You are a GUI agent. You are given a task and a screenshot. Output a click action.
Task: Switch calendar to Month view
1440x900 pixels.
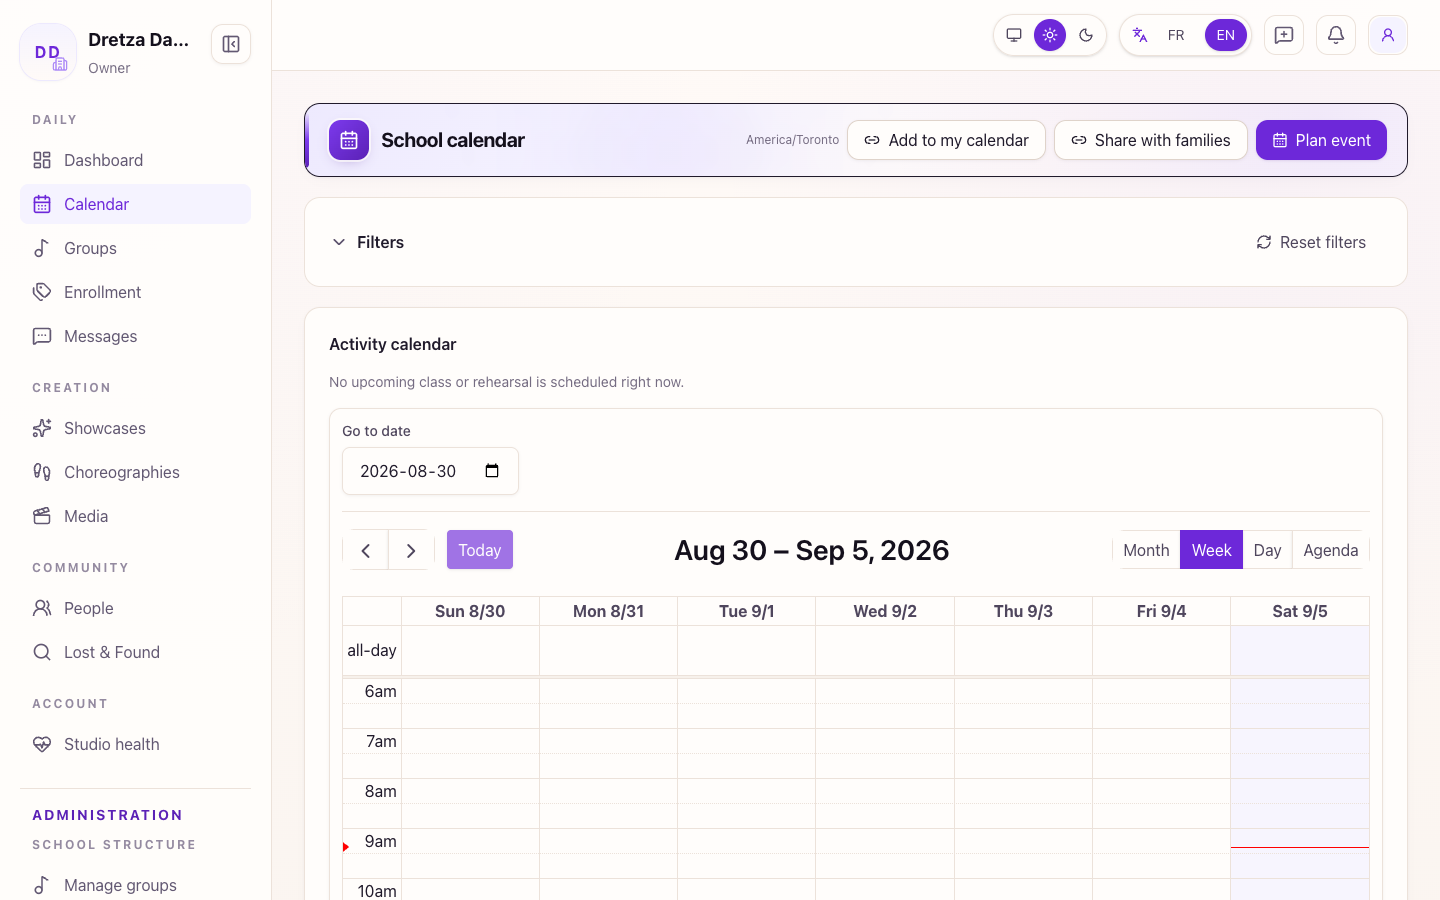pyautogui.click(x=1146, y=550)
